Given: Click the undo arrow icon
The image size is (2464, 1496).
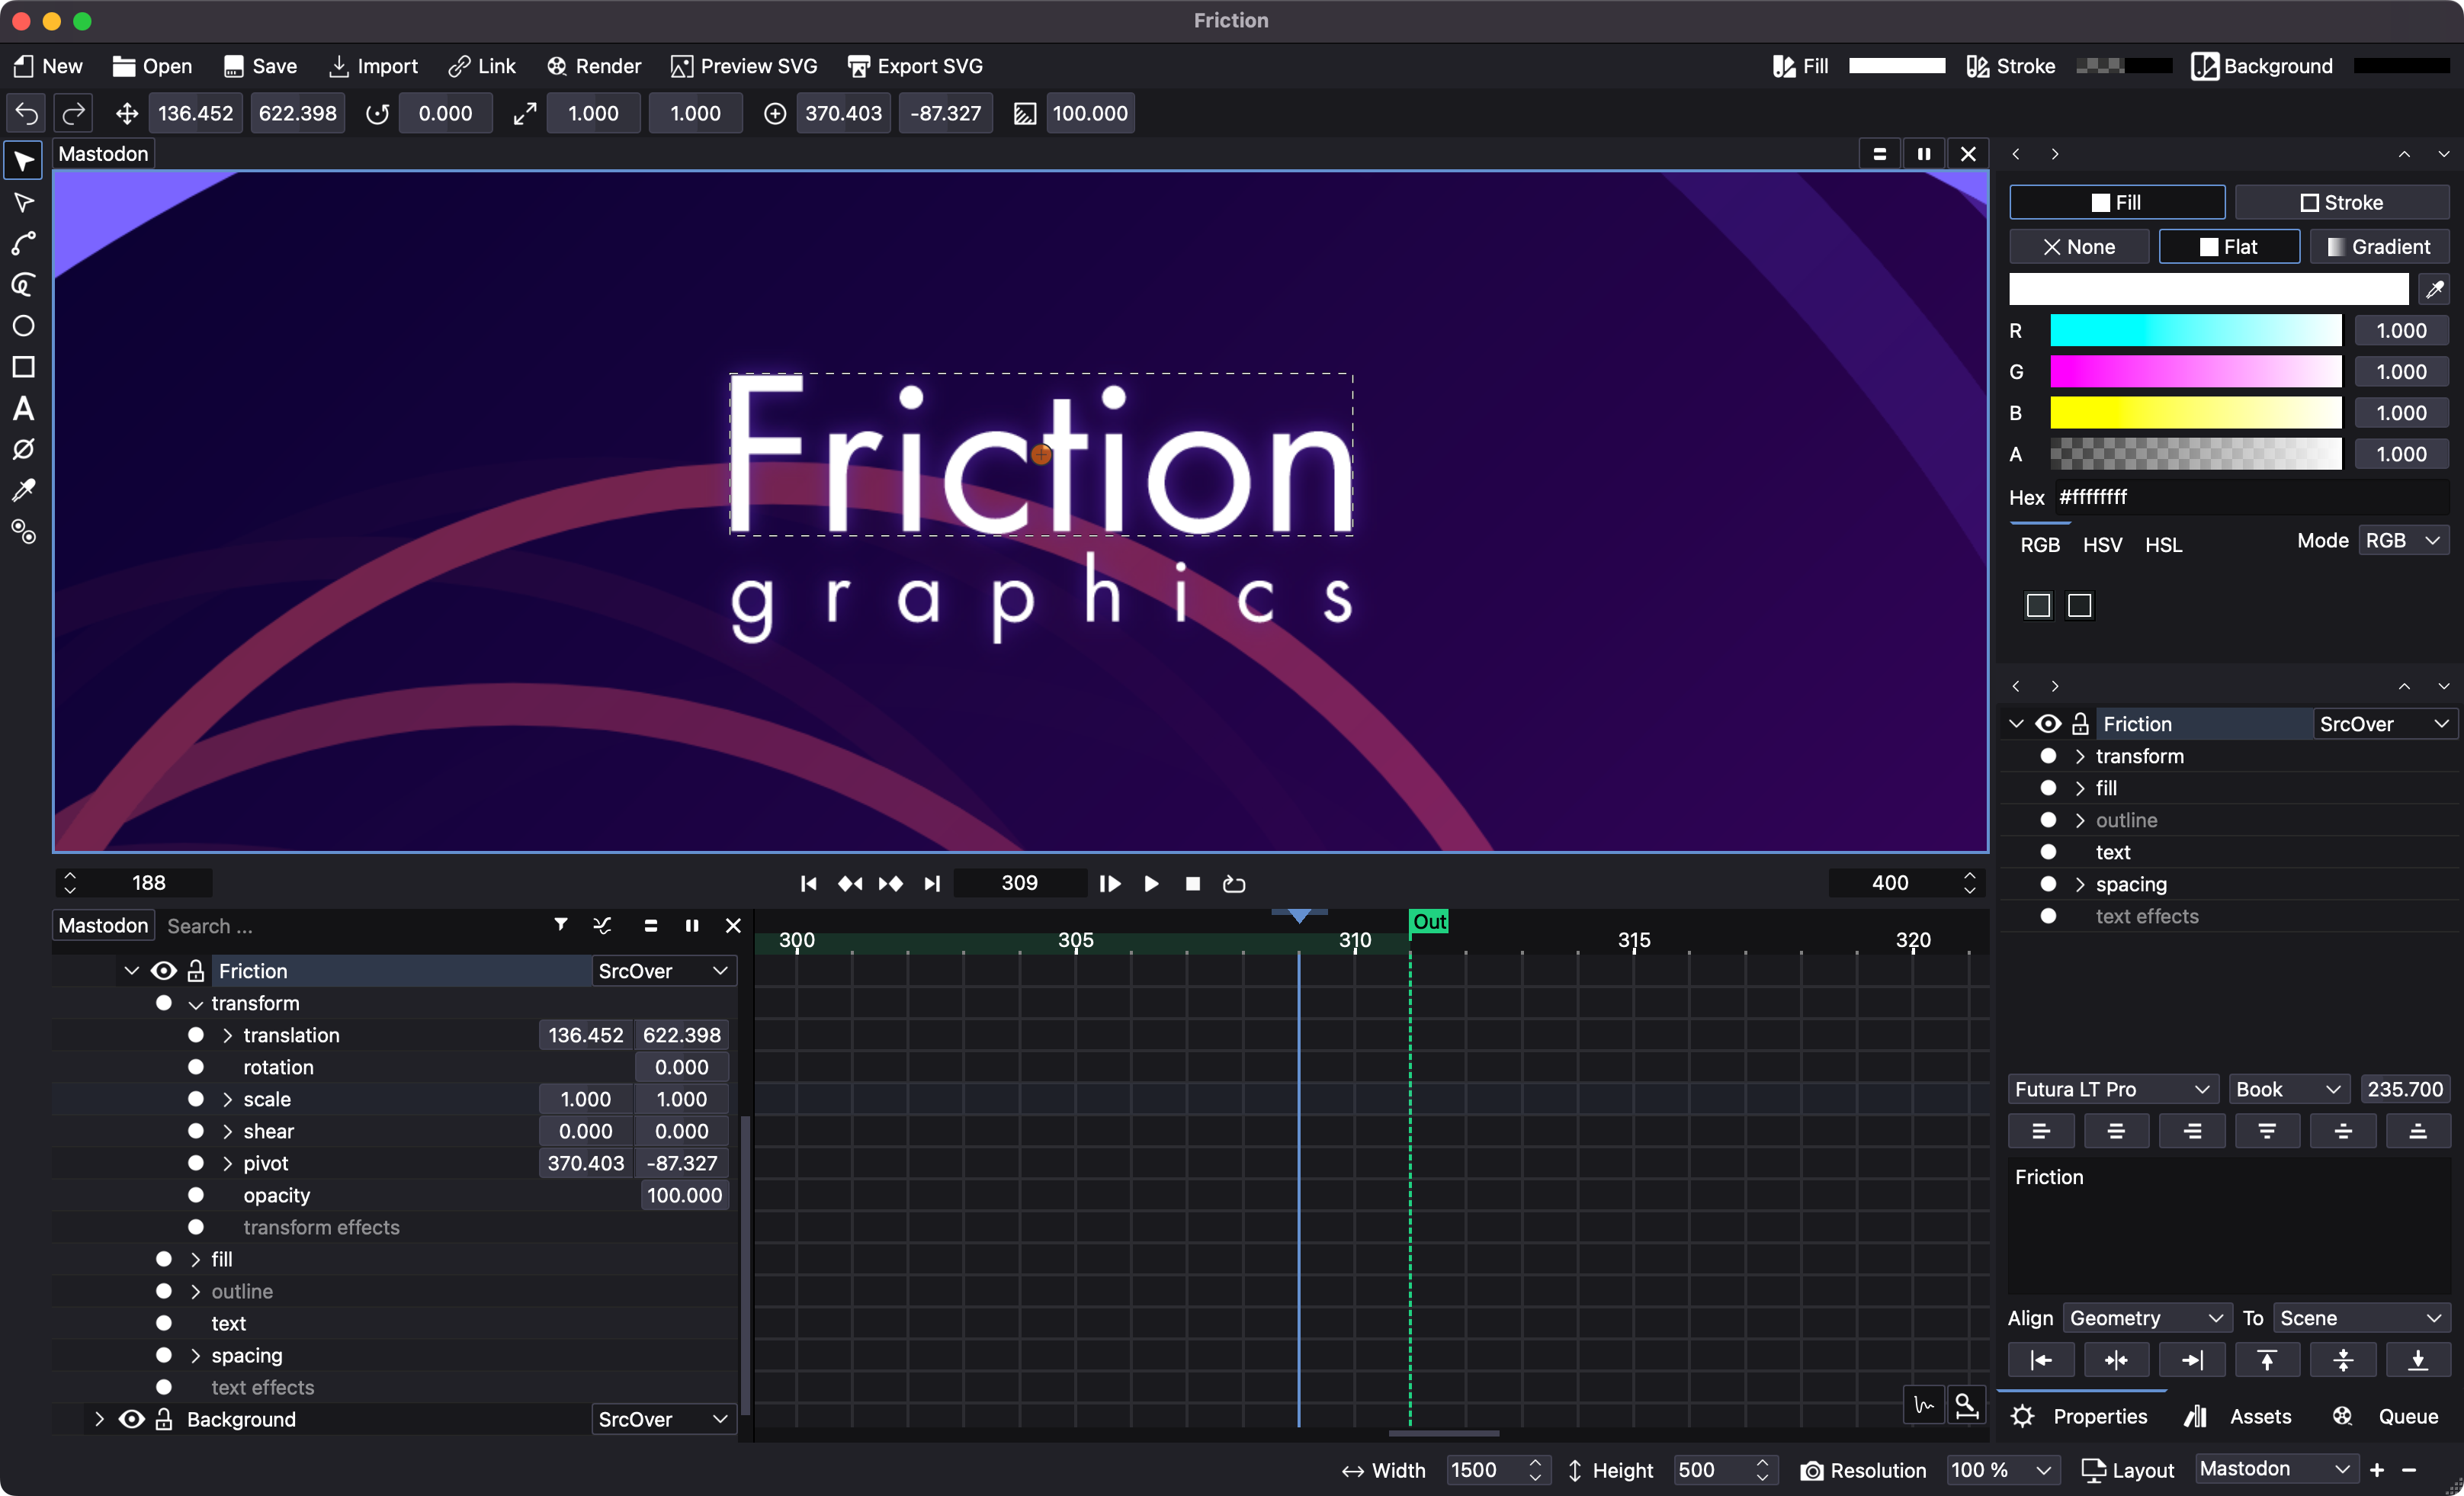Looking at the screenshot, I should point(27,113).
